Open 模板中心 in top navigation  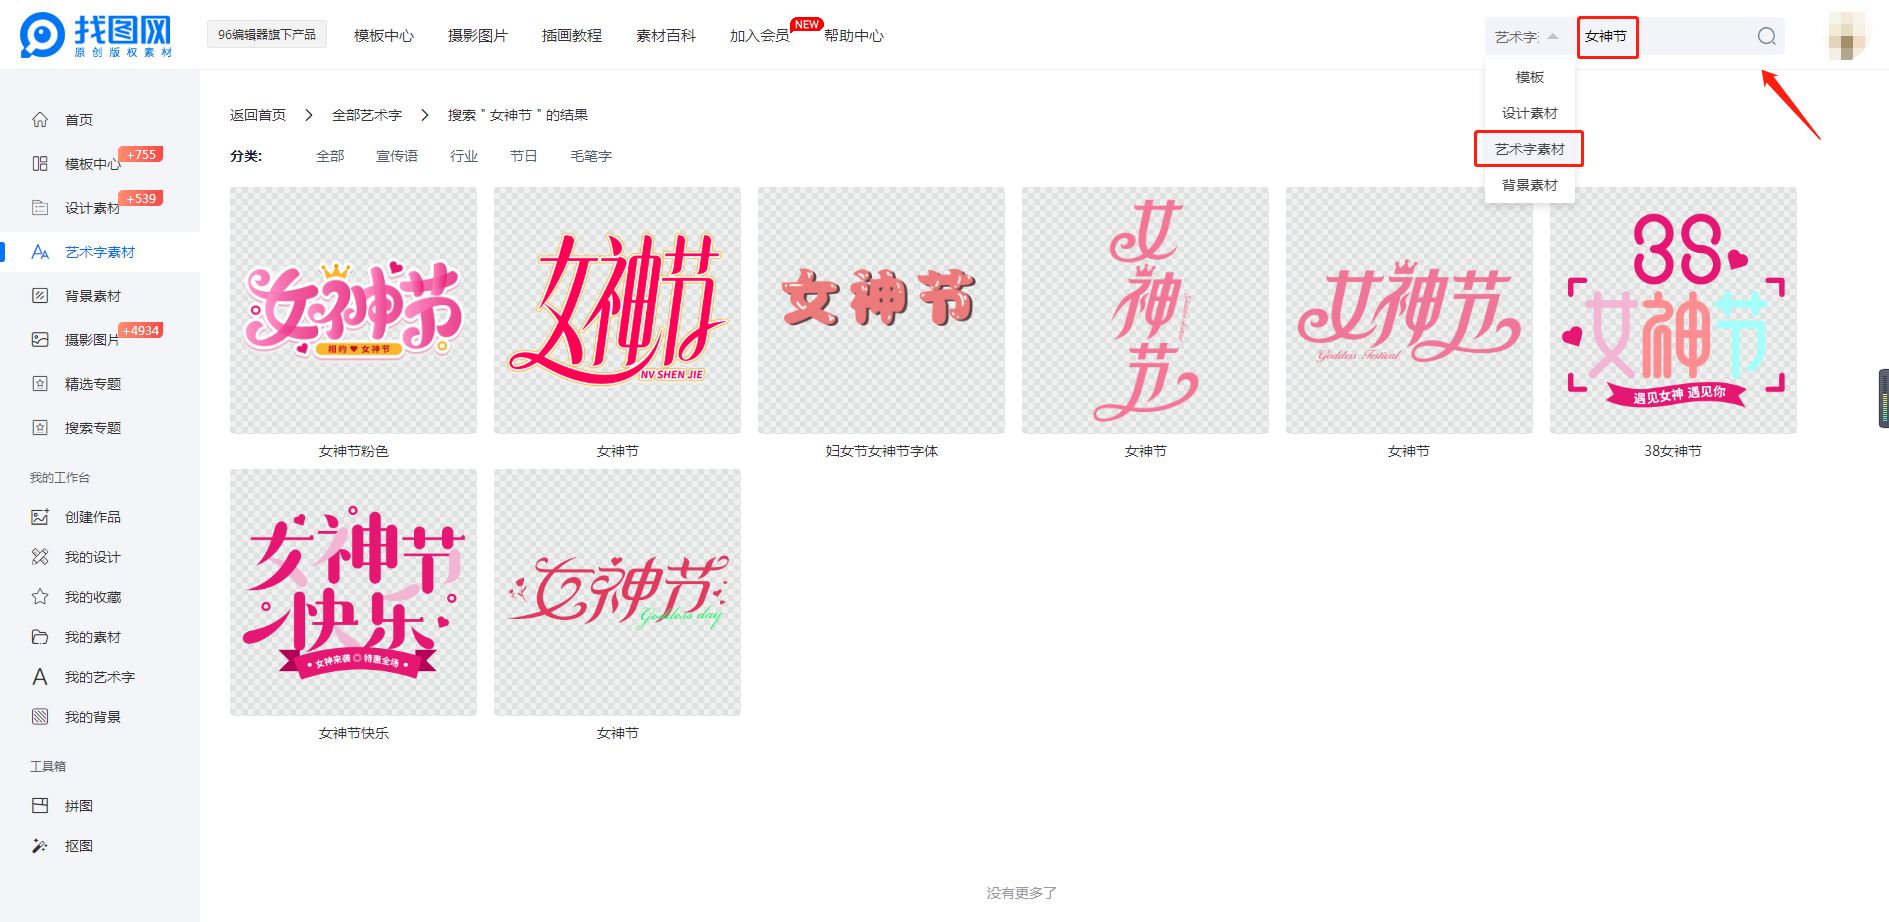(384, 36)
